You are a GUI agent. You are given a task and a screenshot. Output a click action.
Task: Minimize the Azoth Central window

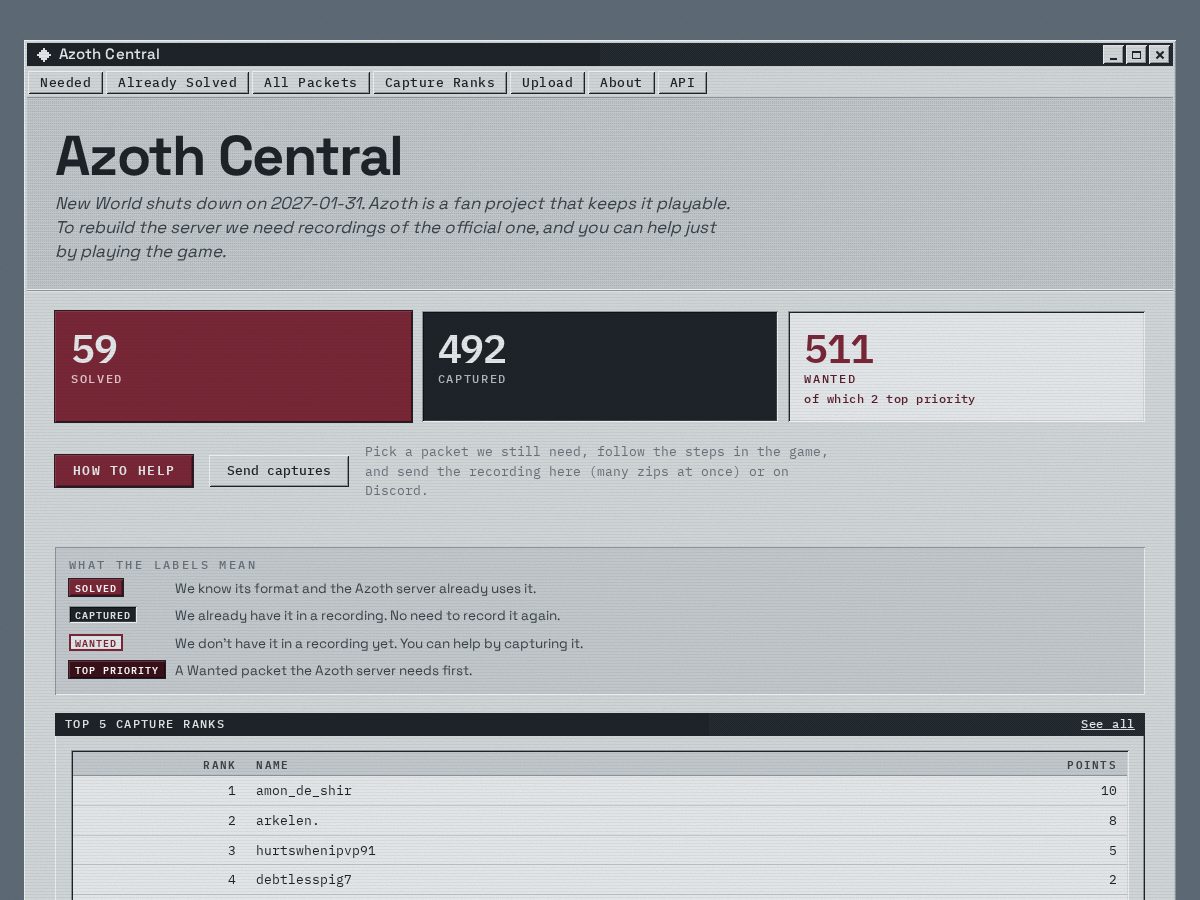(x=1113, y=55)
